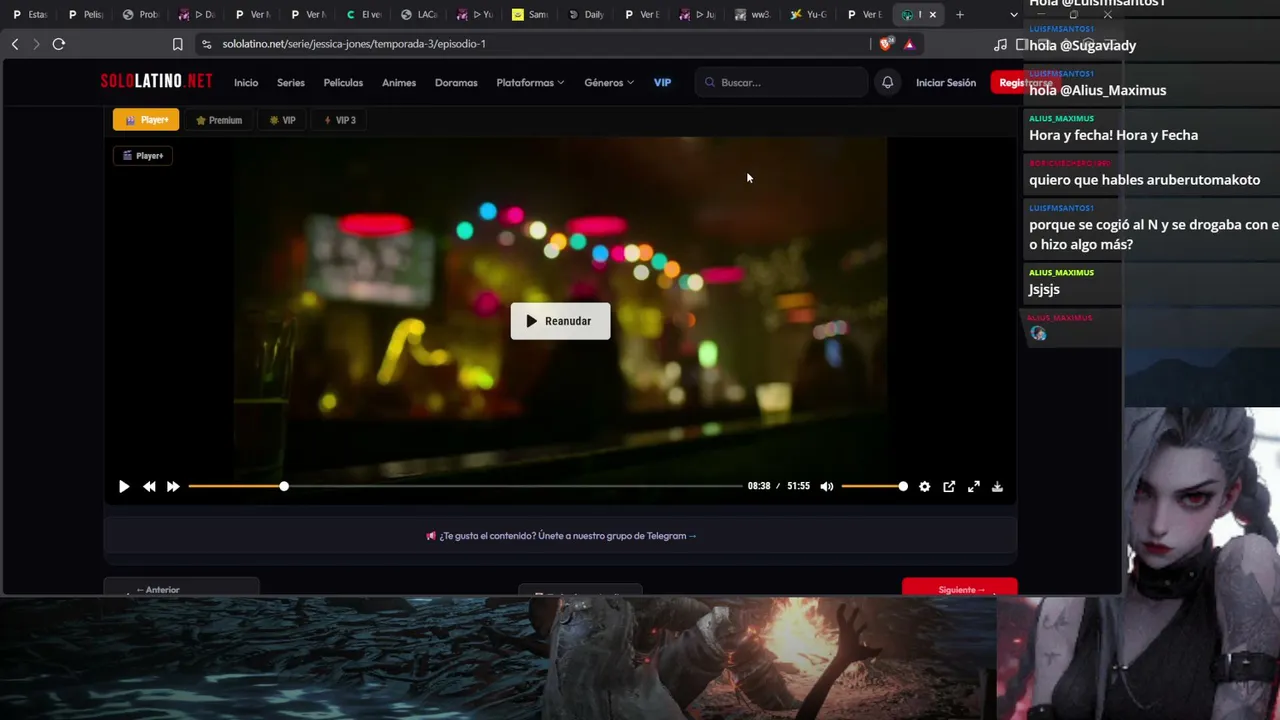Open the Animes section
Viewport: 1280px width, 720px height.
tap(399, 83)
